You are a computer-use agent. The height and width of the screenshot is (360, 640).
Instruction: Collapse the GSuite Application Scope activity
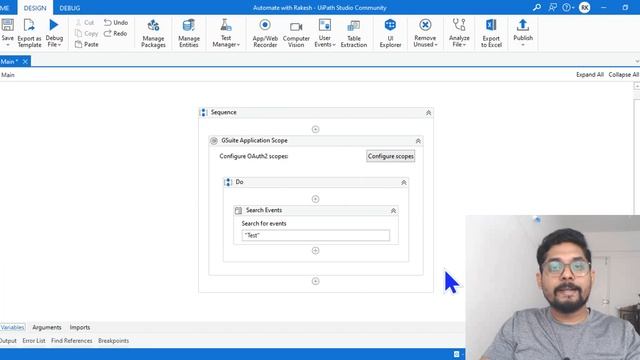click(418, 141)
